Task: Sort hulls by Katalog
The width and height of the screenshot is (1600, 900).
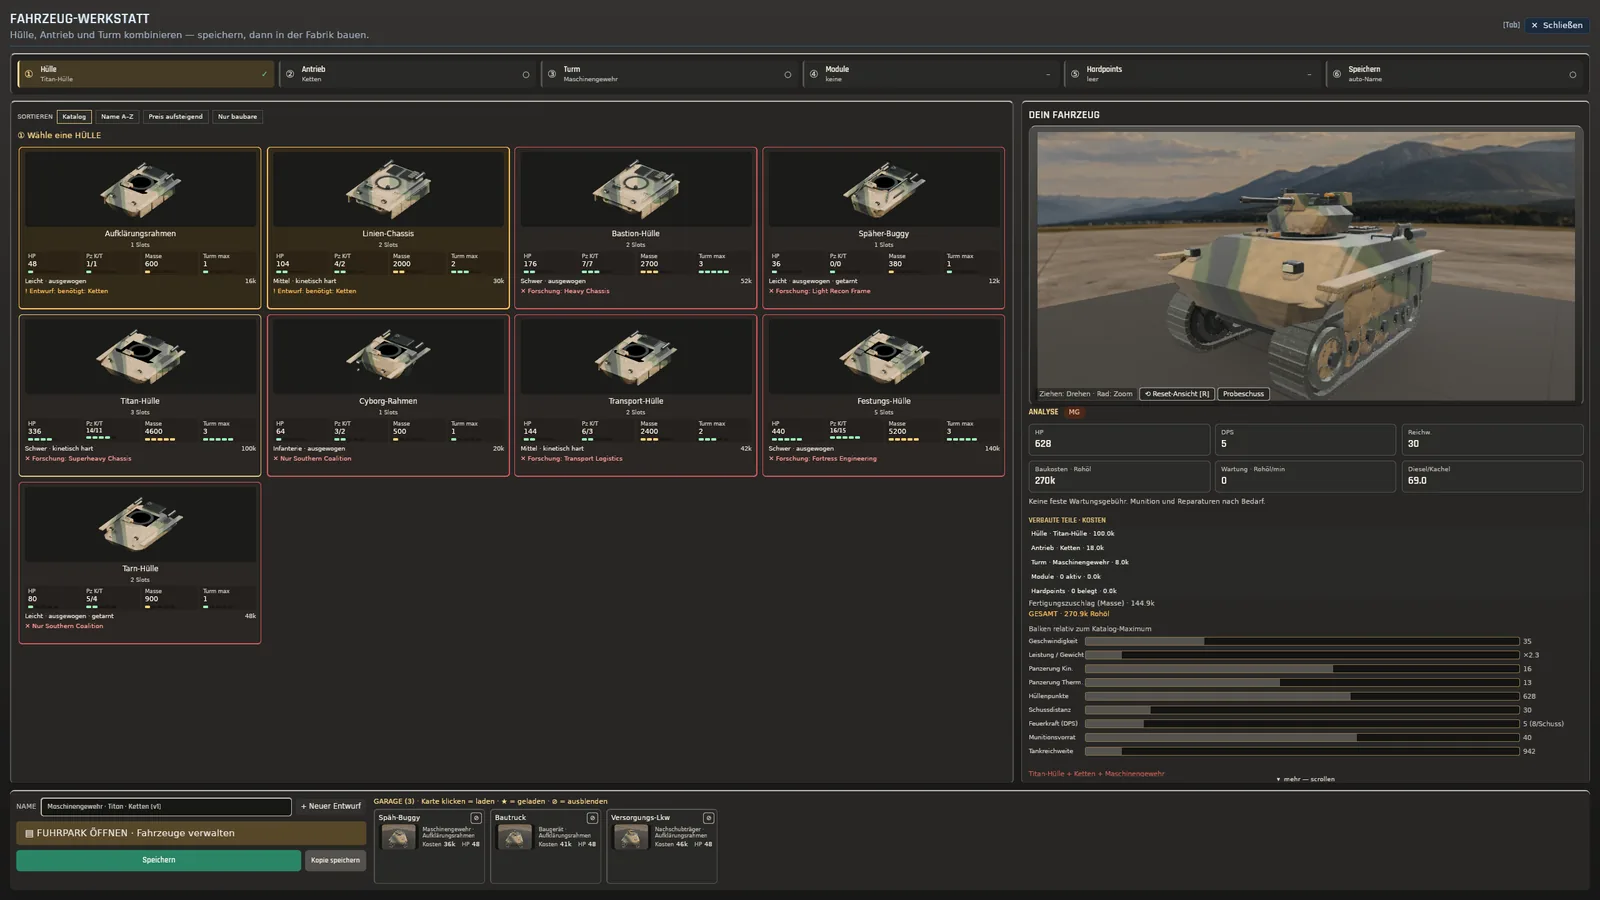Action: coord(74,117)
